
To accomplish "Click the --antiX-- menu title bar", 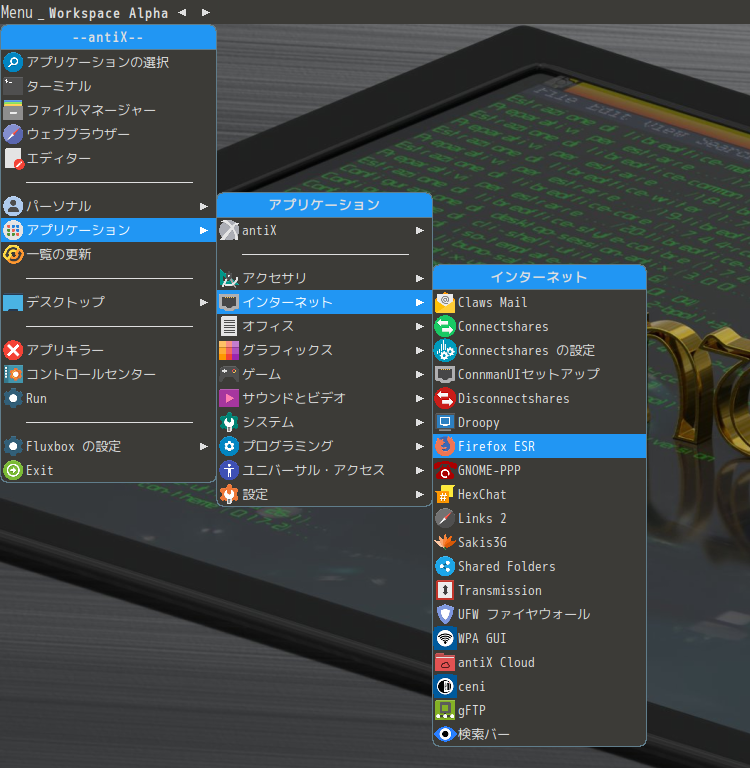I will [108, 37].
